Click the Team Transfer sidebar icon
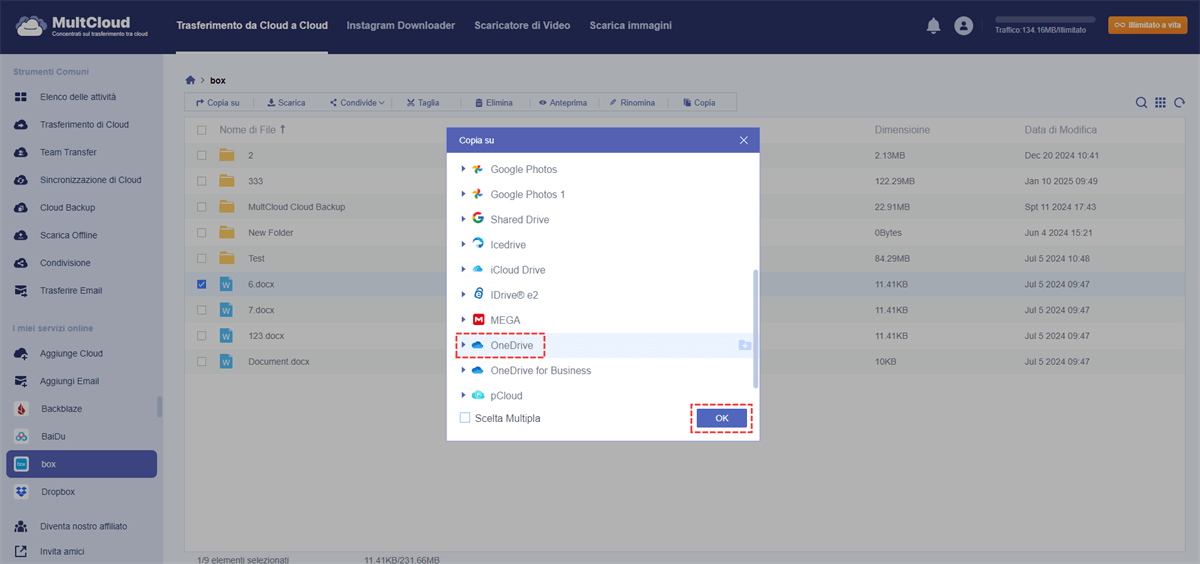 click(21, 152)
